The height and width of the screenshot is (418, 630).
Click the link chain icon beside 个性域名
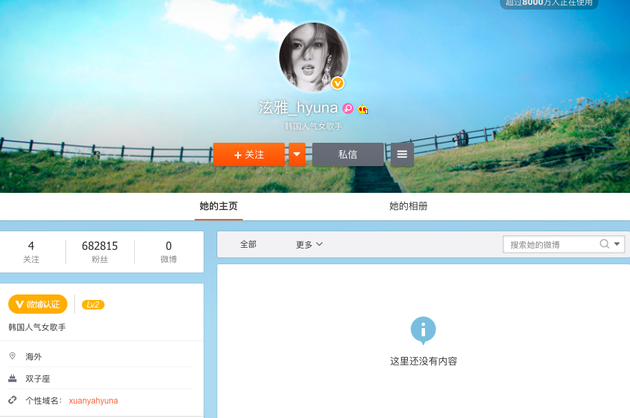click(12, 400)
